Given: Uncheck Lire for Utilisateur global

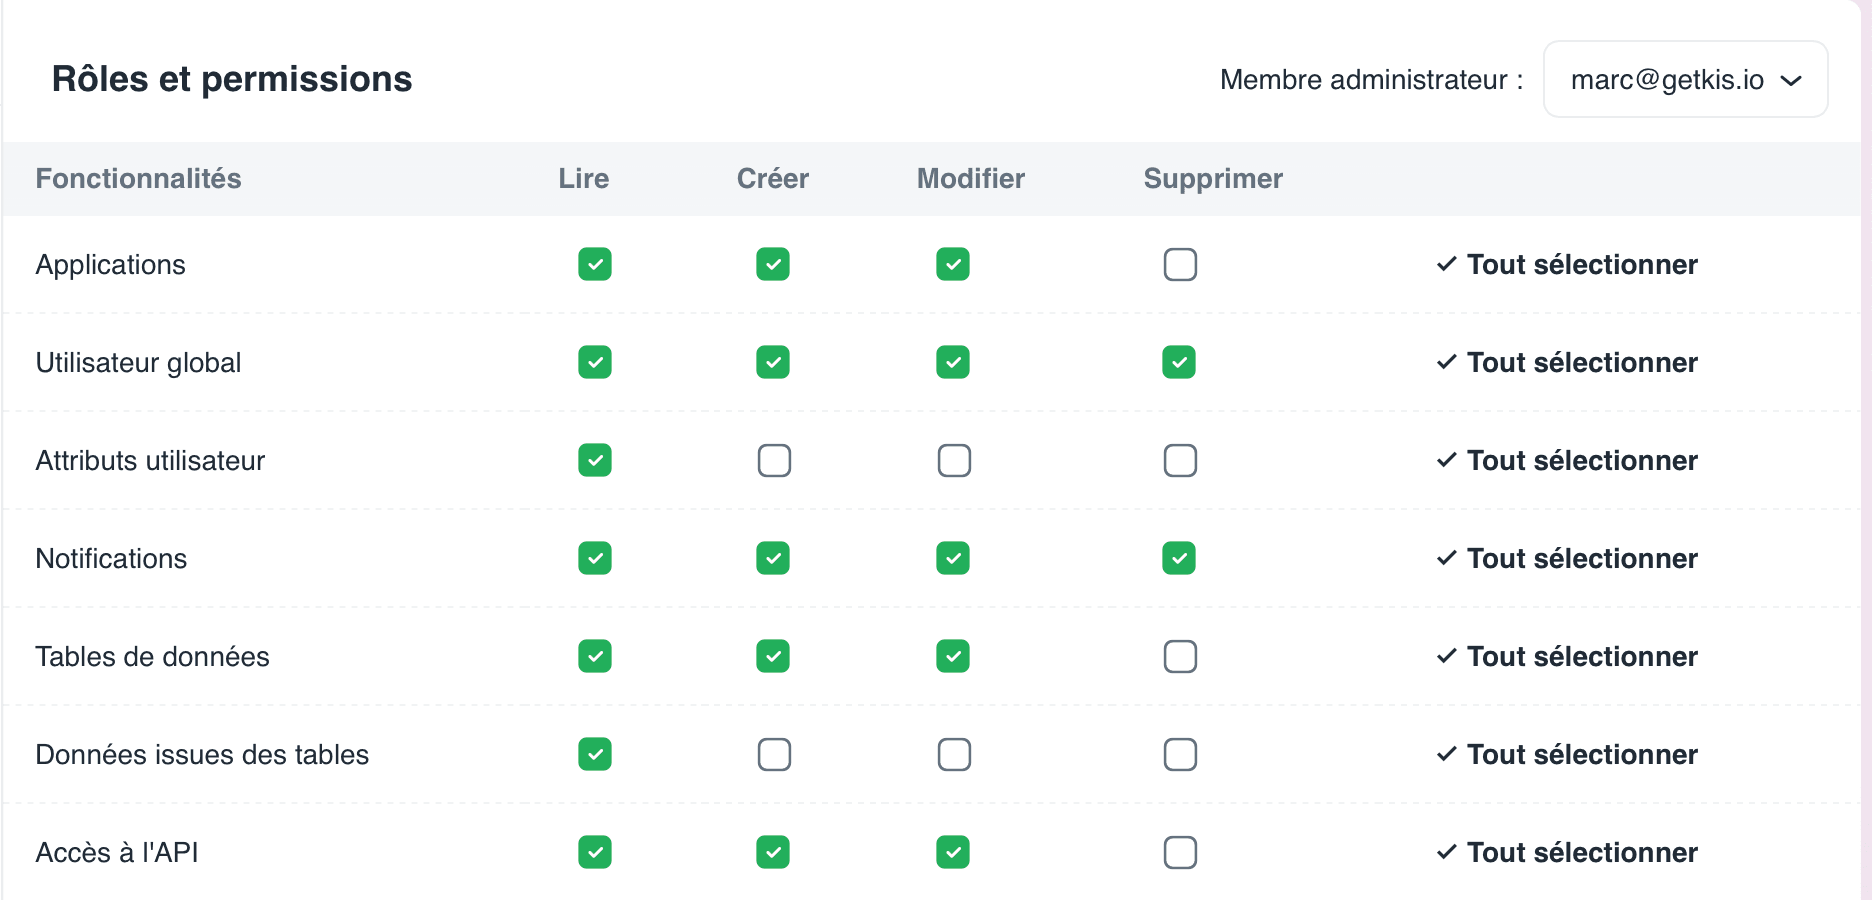Looking at the screenshot, I should coord(595,362).
